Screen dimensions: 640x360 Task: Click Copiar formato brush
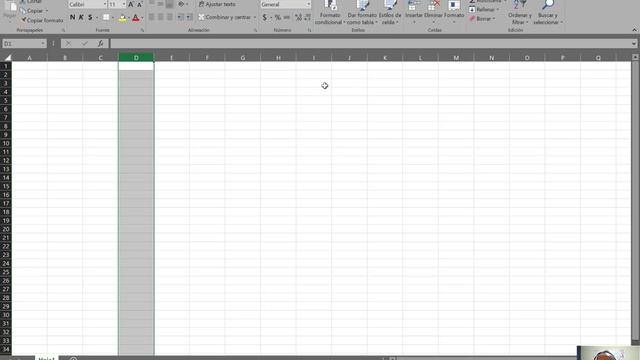[x=42, y=20]
